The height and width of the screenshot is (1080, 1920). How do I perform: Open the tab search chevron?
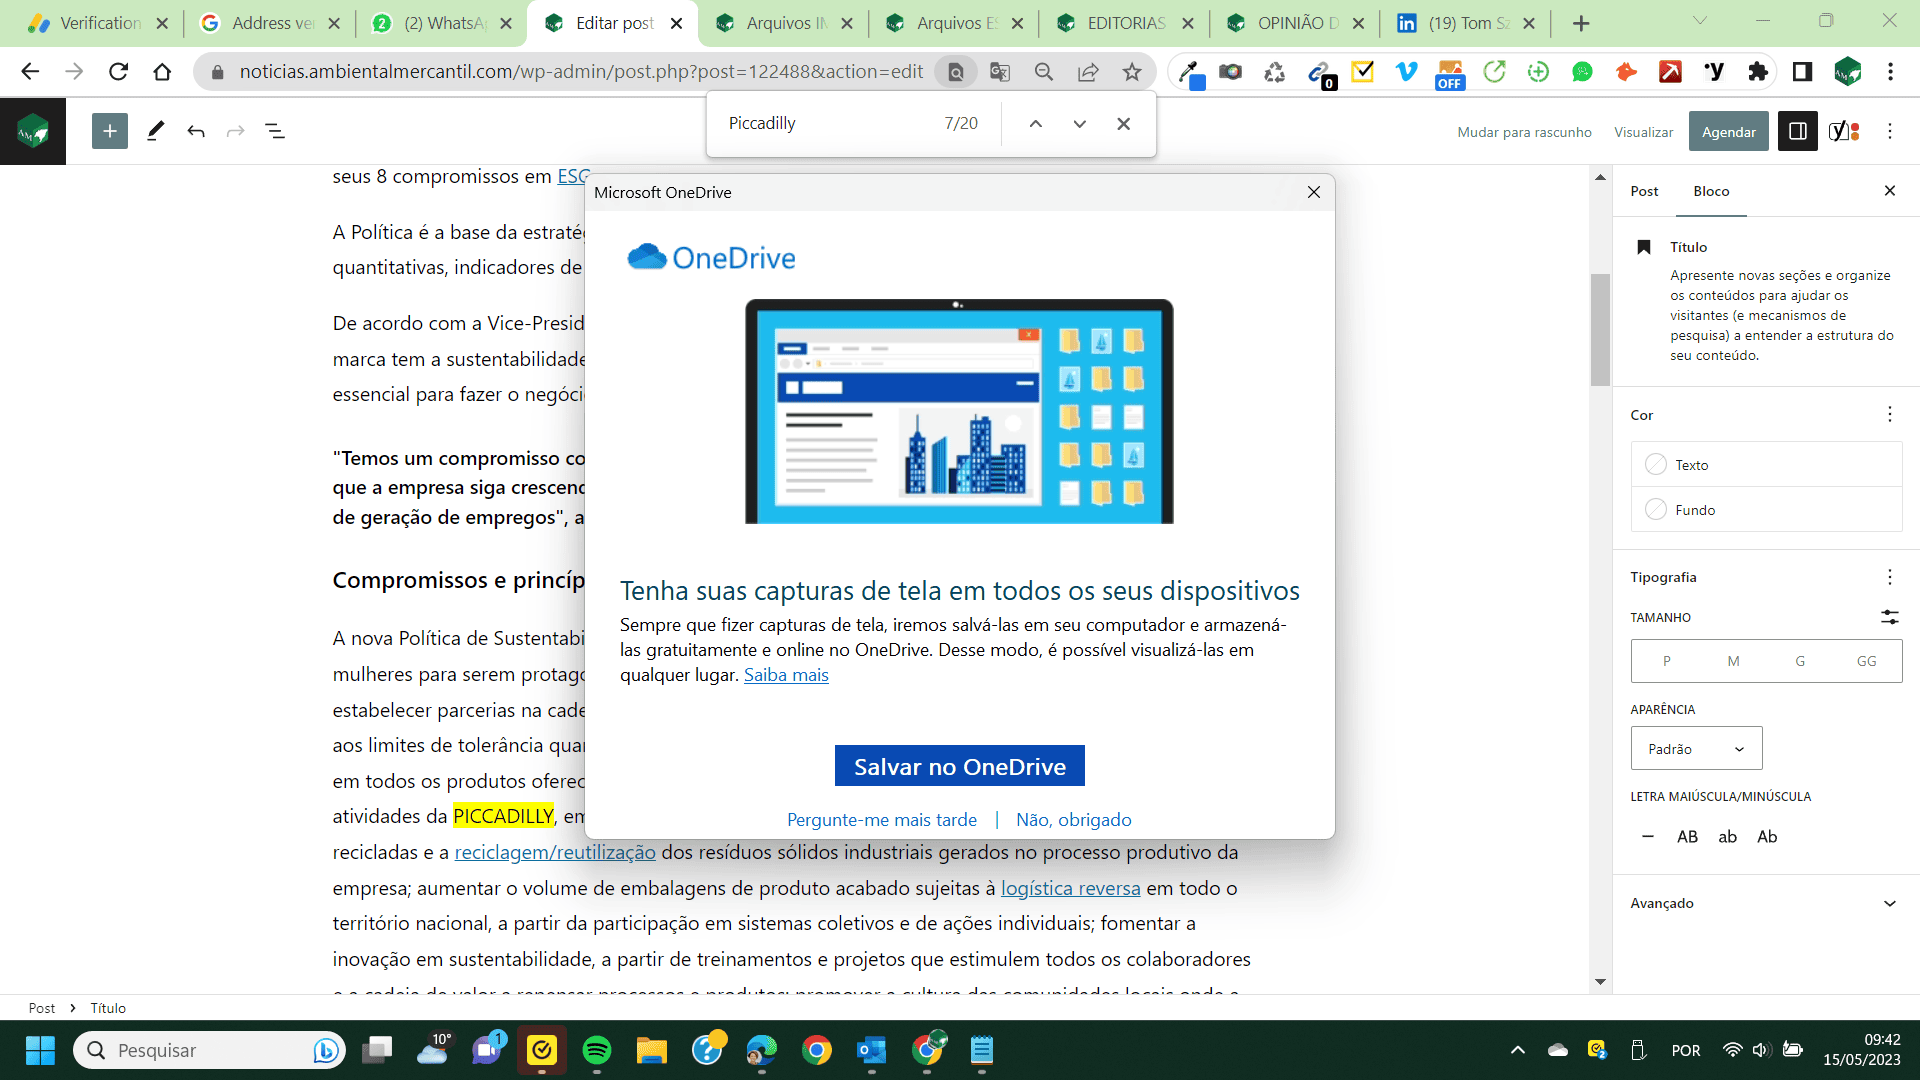coord(1700,21)
